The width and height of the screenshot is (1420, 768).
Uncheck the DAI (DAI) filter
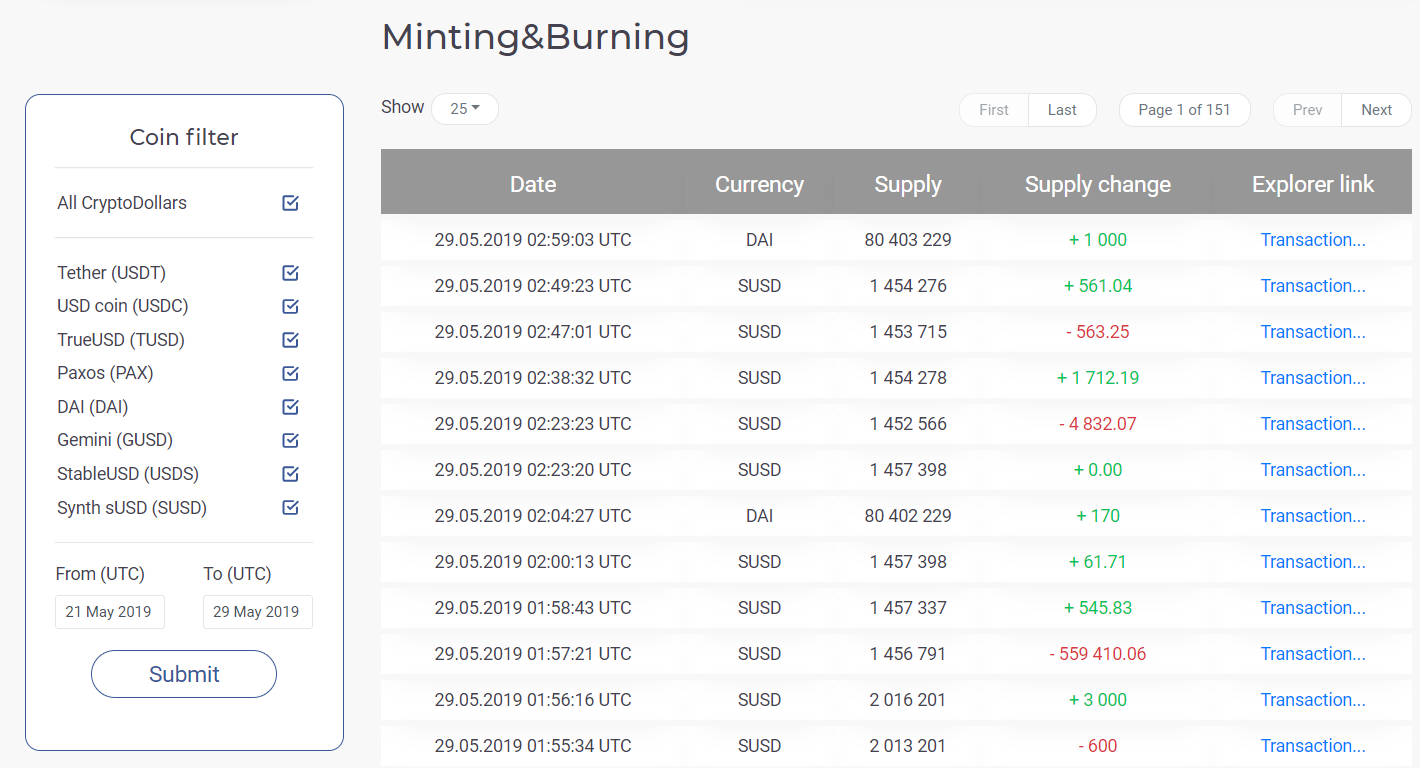pyautogui.click(x=290, y=407)
